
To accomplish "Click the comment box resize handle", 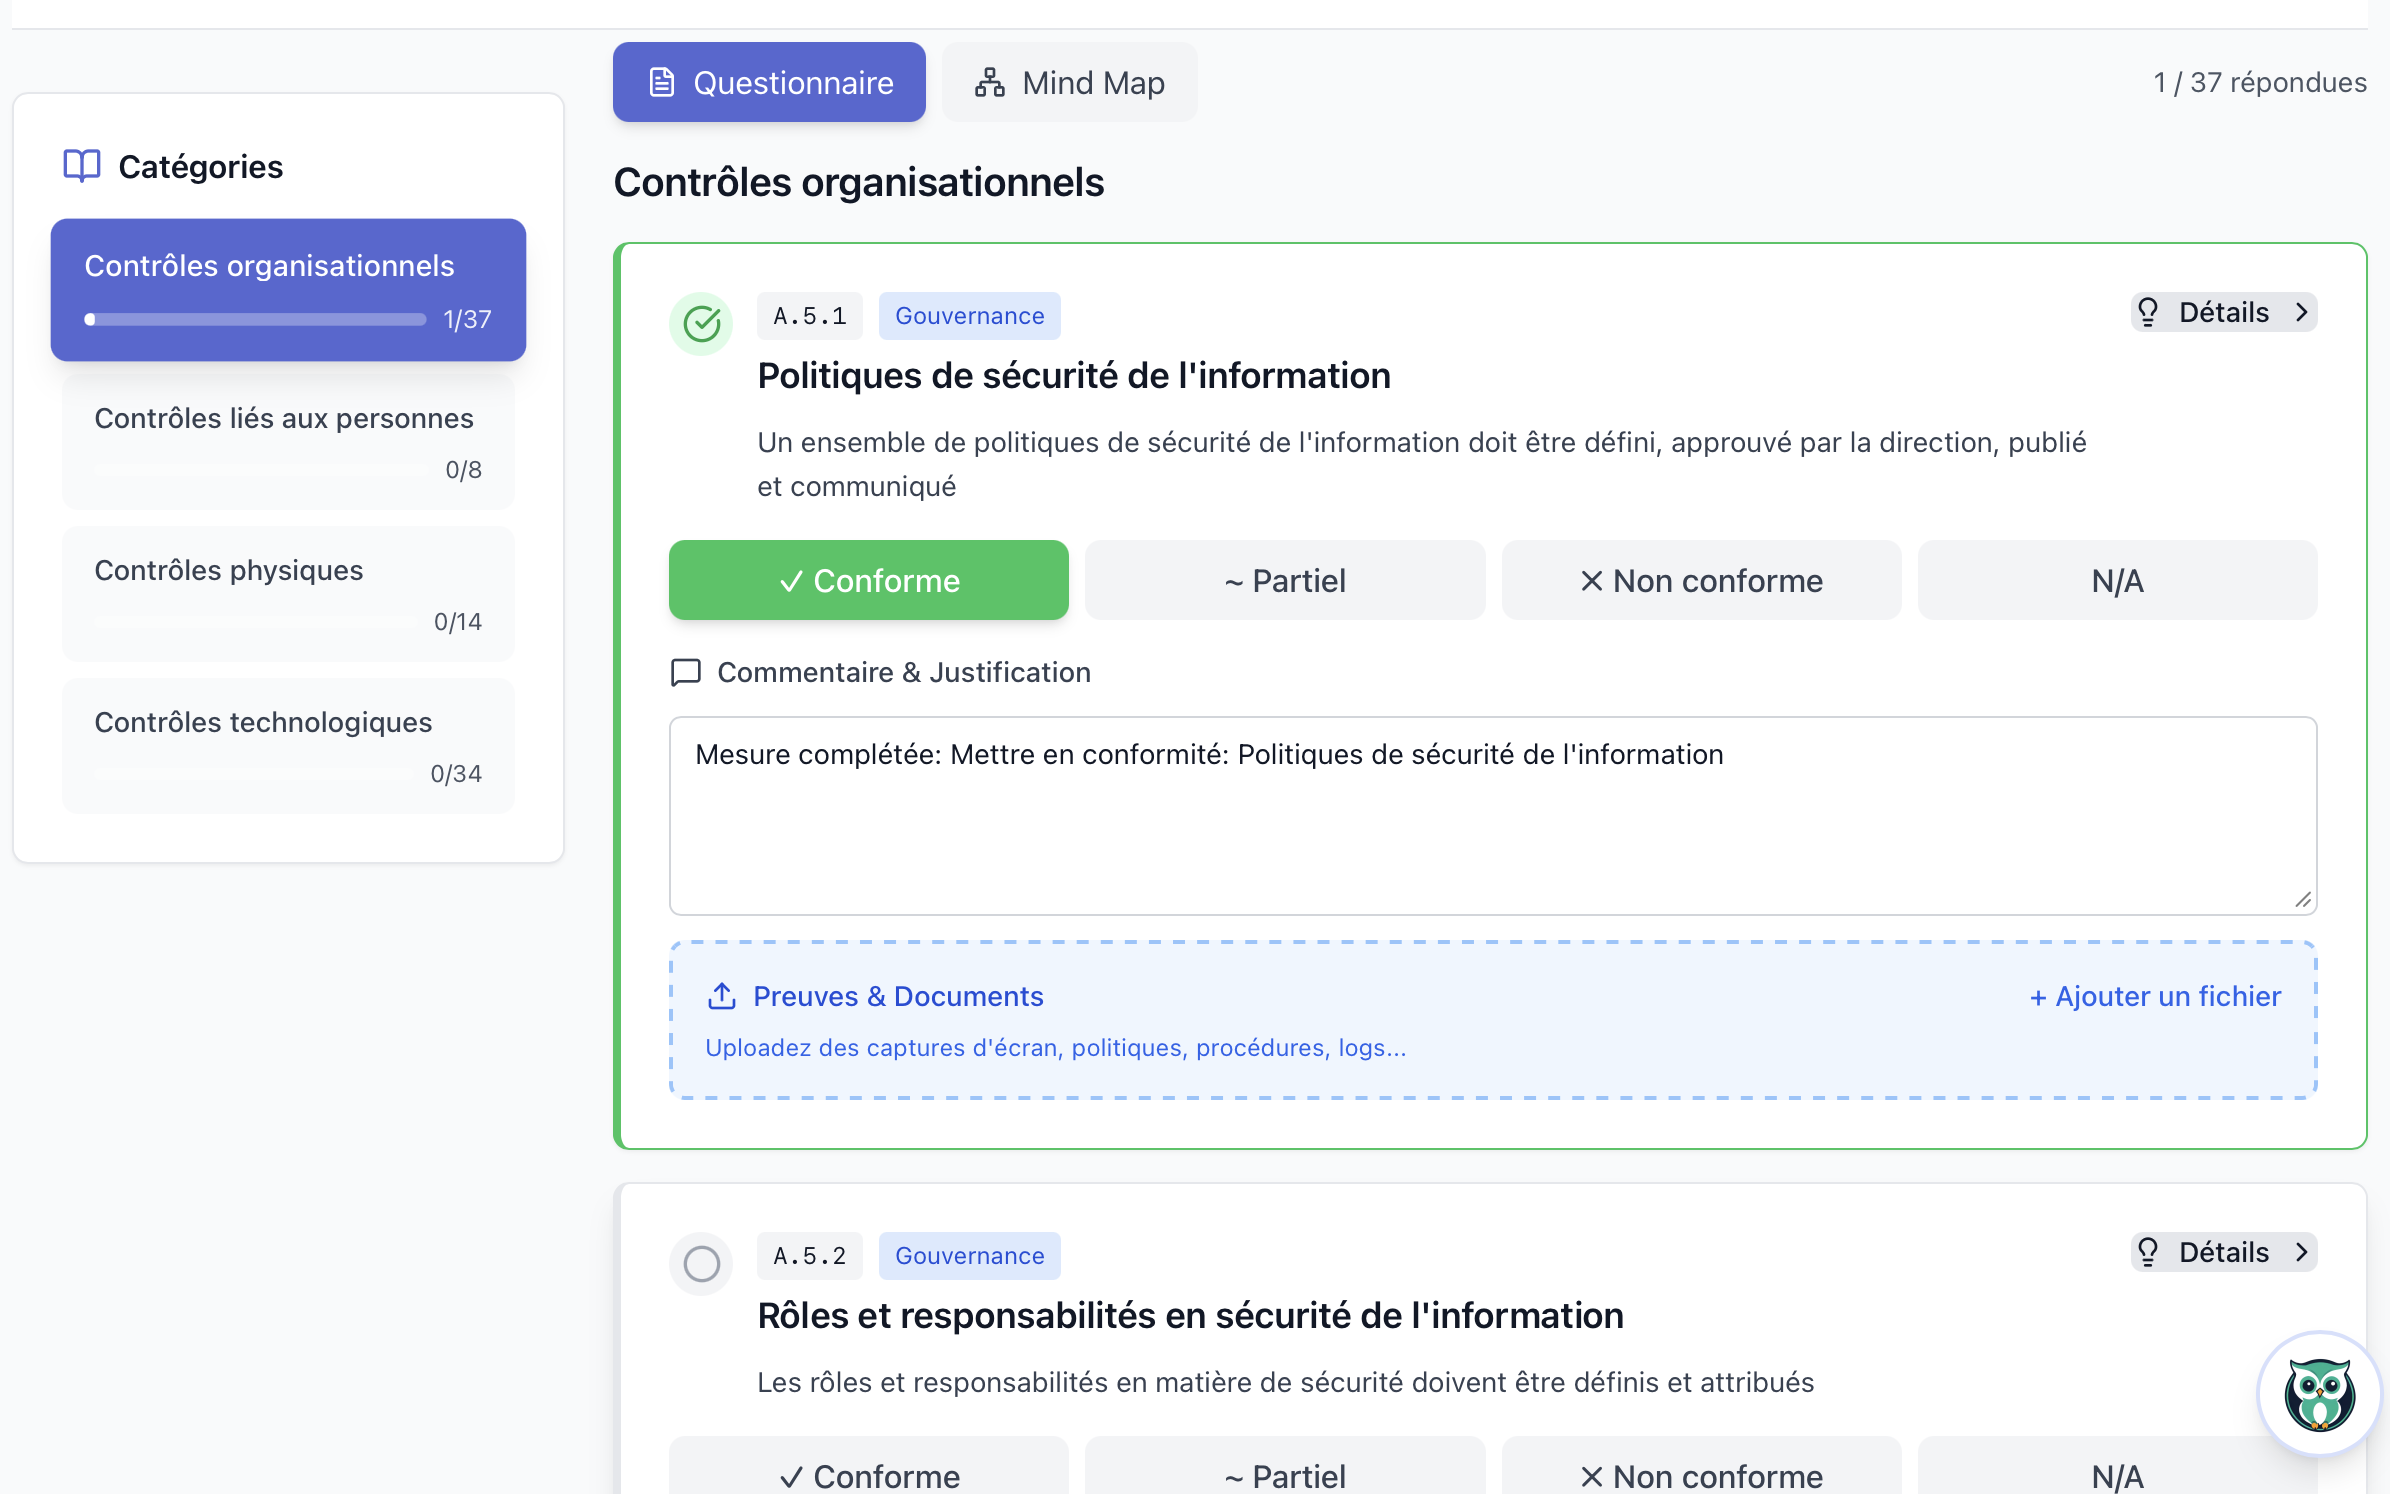I will pos(2303,900).
